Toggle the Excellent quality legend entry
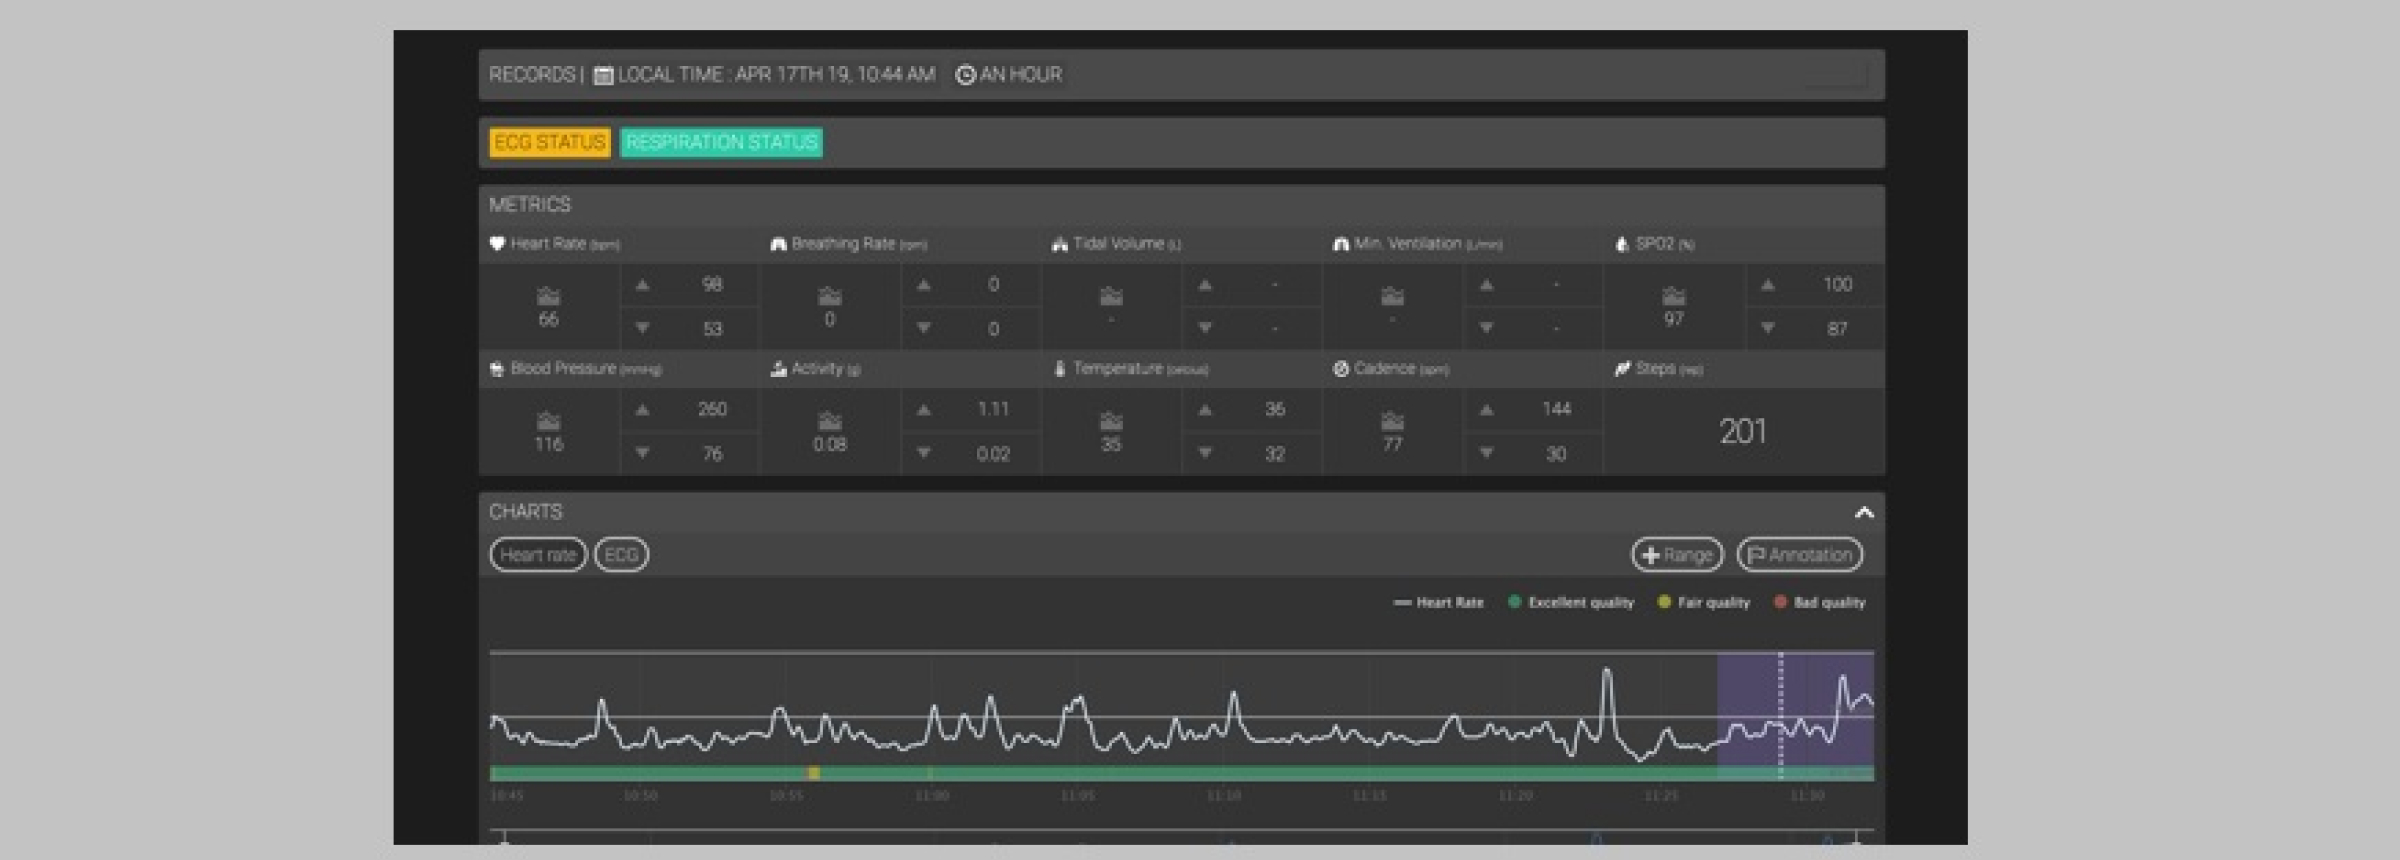 click(1570, 603)
